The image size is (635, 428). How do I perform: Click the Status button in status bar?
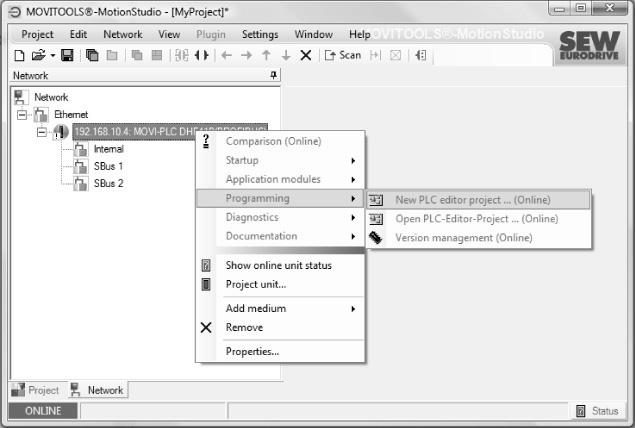click(598, 411)
